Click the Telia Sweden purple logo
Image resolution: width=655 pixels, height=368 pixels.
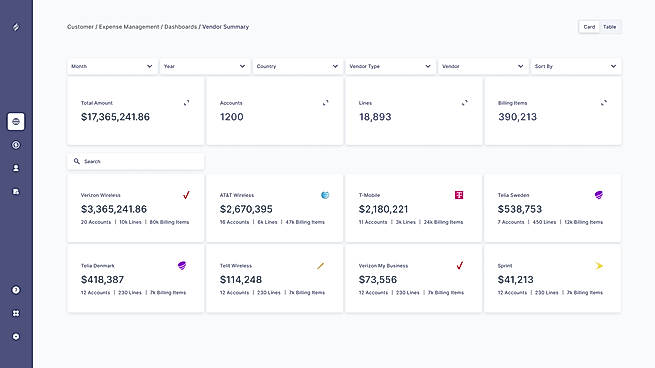pyautogui.click(x=599, y=195)
